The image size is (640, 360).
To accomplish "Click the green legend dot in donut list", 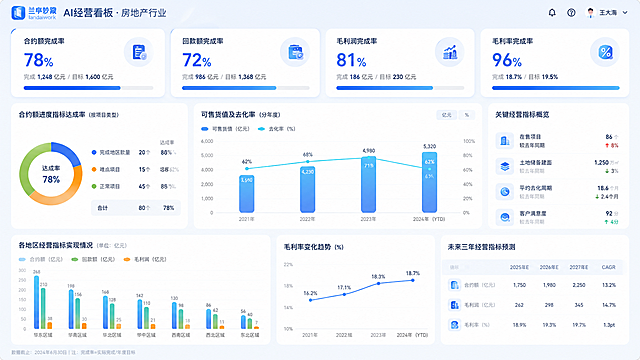I will pos(94,187).
